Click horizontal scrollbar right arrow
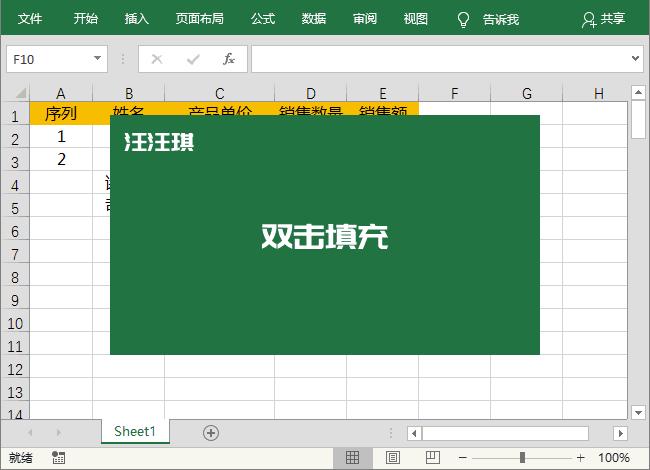The image size is (650, 470). coord(620,434)
